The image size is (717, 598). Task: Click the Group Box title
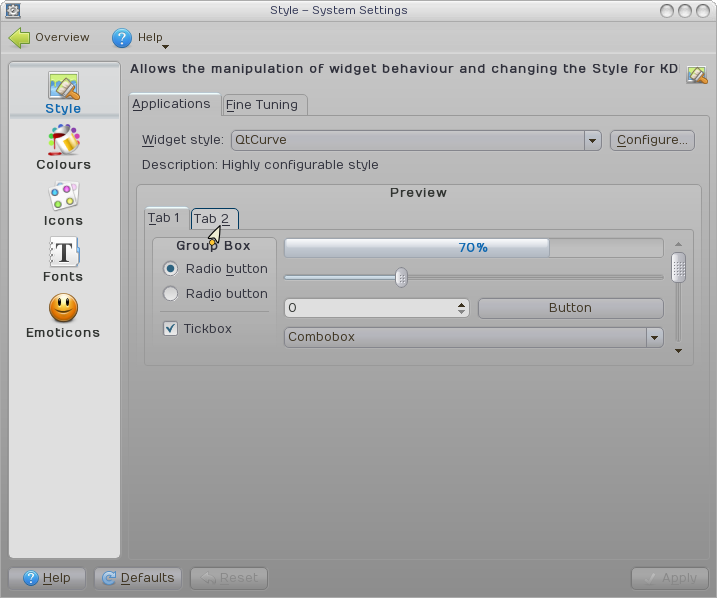(x=214, y=246)
